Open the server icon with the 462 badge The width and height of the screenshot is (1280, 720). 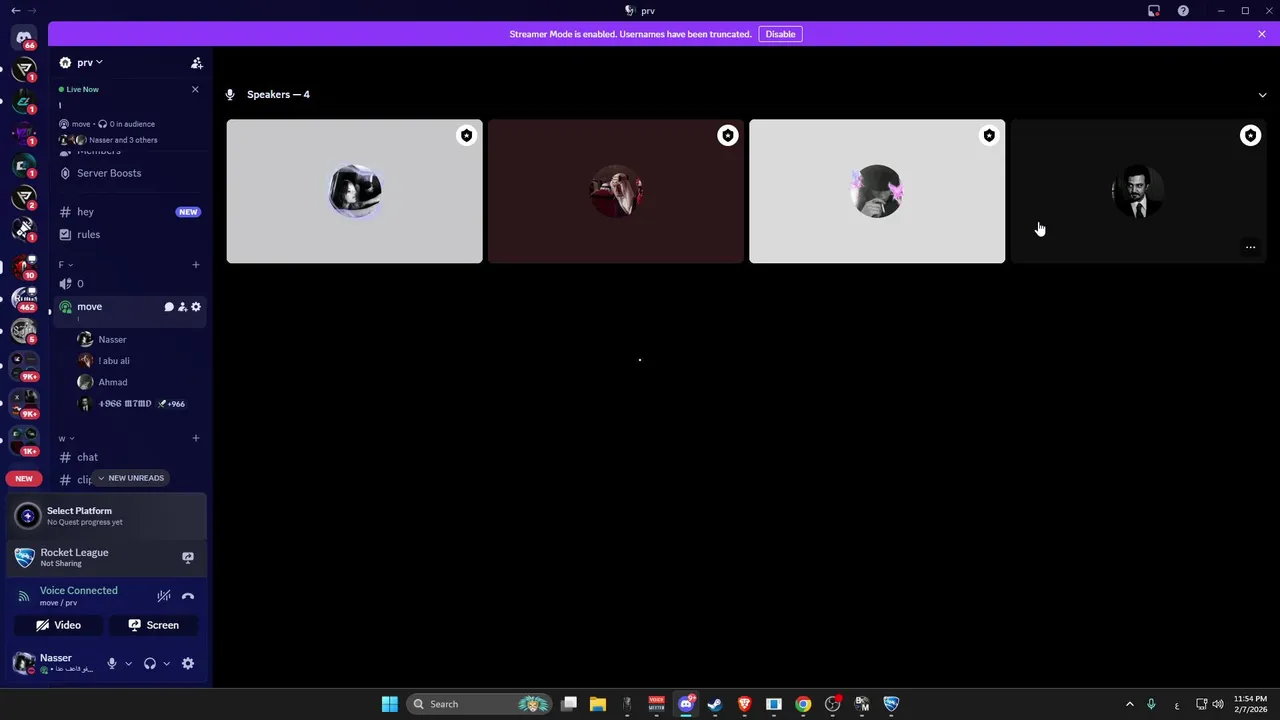click(x=24, y=298)
